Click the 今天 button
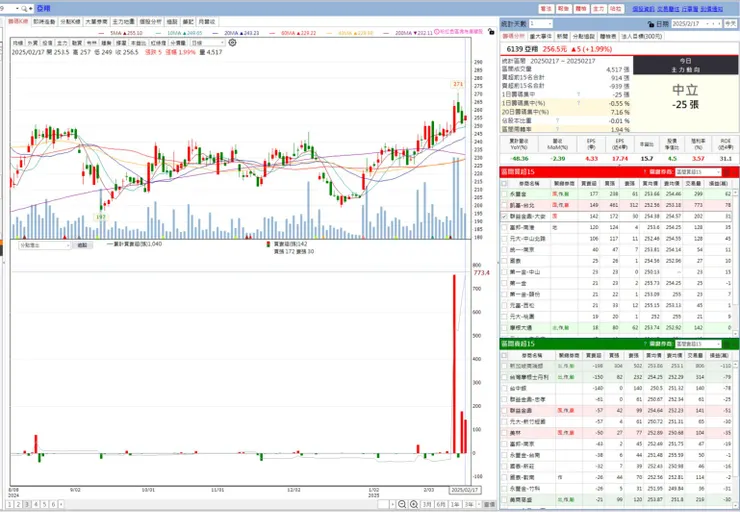This screenshot has width=740, height=512. click(730, 24)
